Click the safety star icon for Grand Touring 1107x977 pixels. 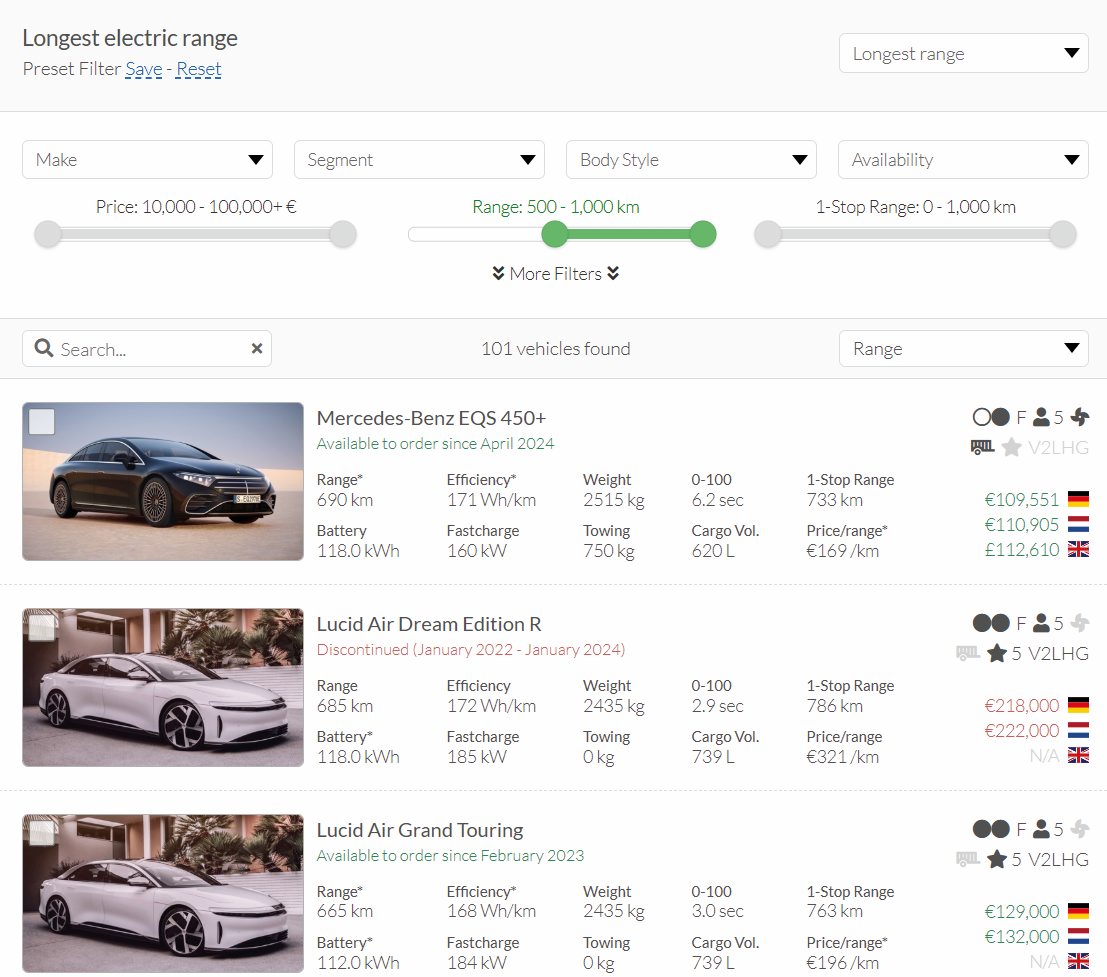[x=997, y=859]
